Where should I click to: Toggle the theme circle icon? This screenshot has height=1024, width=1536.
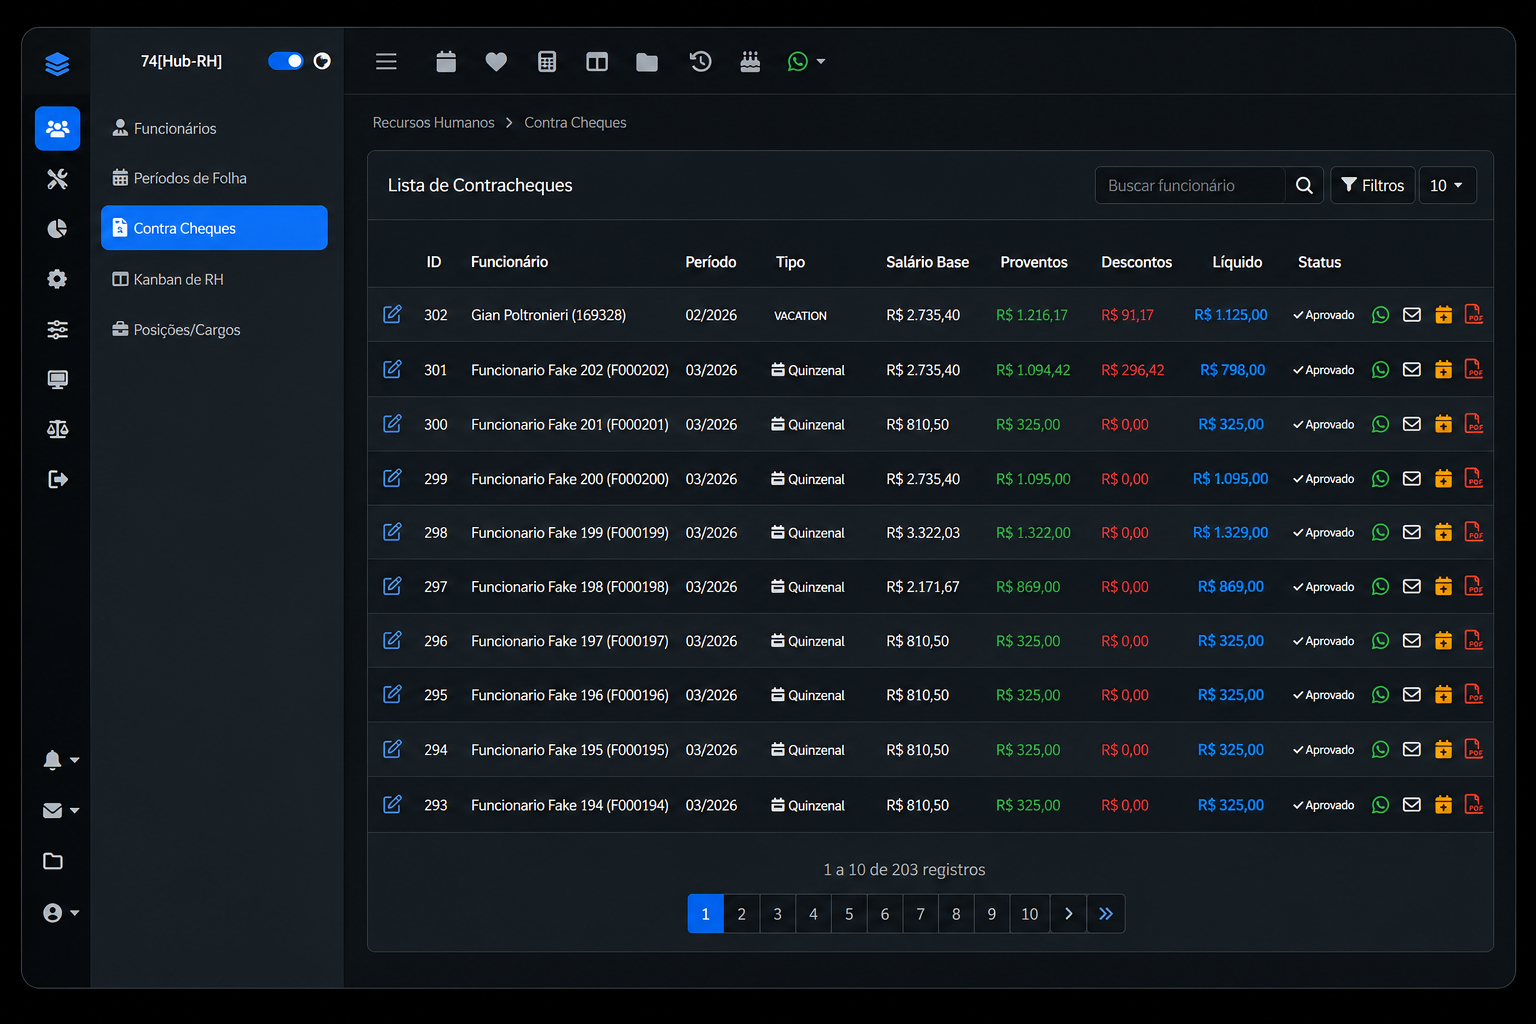(x=322, y=61)
